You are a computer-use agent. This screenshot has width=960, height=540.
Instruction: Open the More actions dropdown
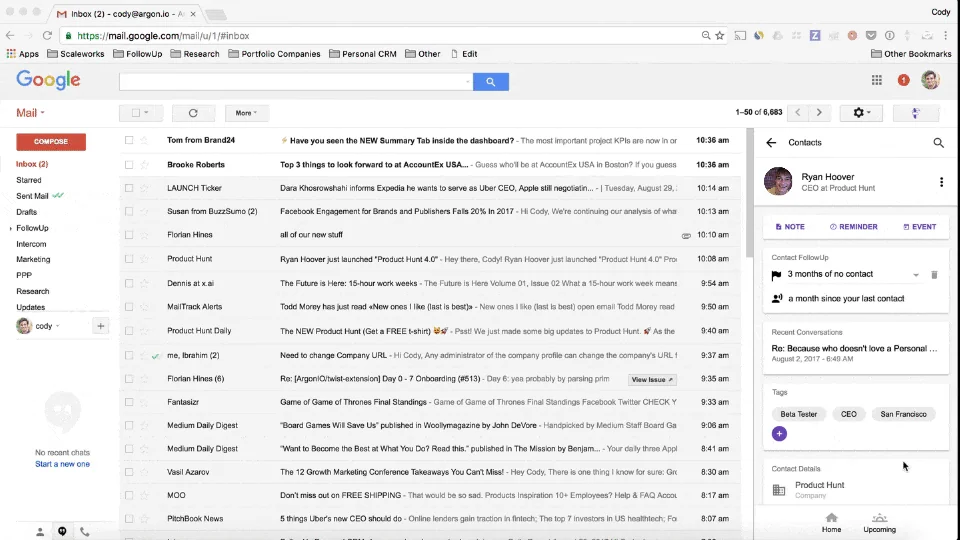(246, 113)
